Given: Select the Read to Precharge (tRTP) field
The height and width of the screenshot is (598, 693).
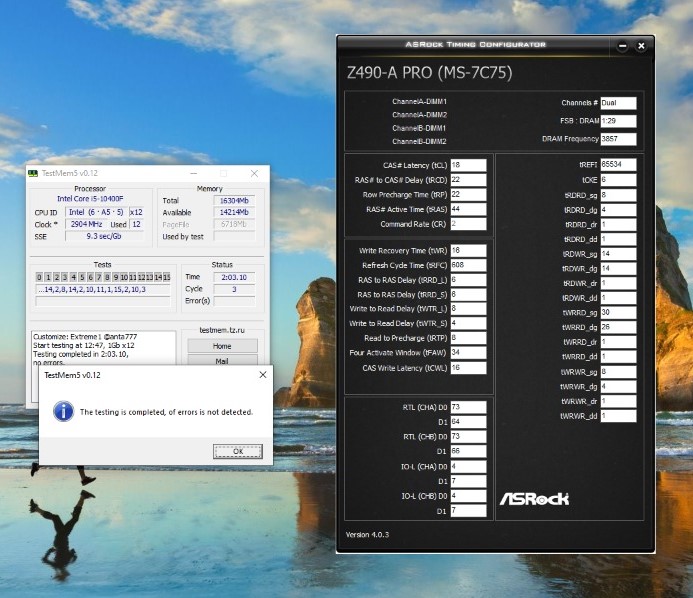Looking at the screenshot, I should tap(468, 338).
